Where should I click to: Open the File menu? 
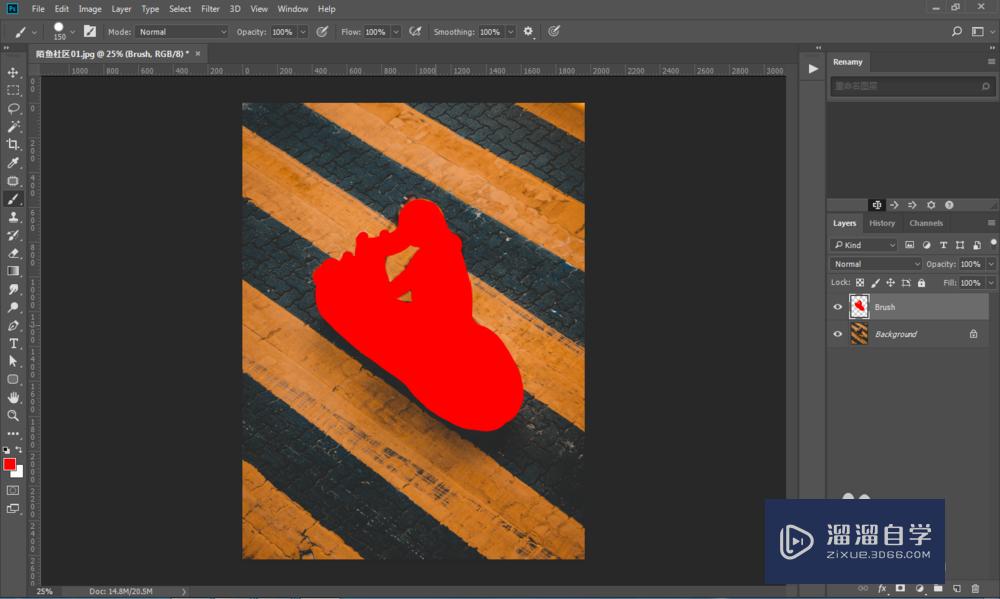pos(38,9)
